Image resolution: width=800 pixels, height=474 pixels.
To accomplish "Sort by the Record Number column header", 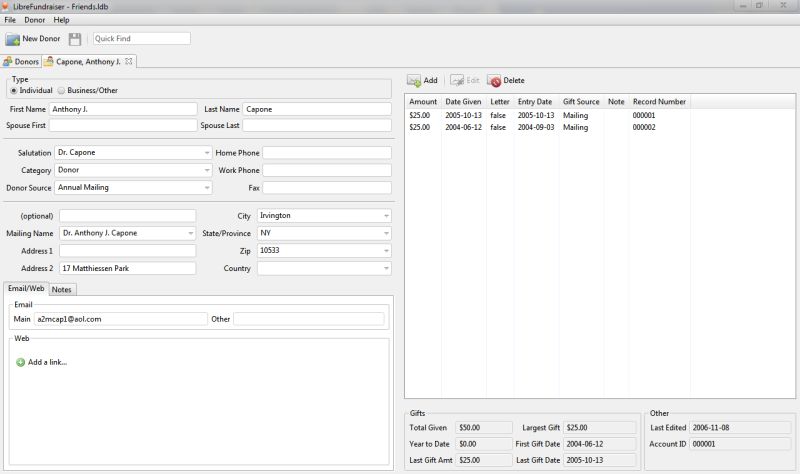I will coord(659,102).
